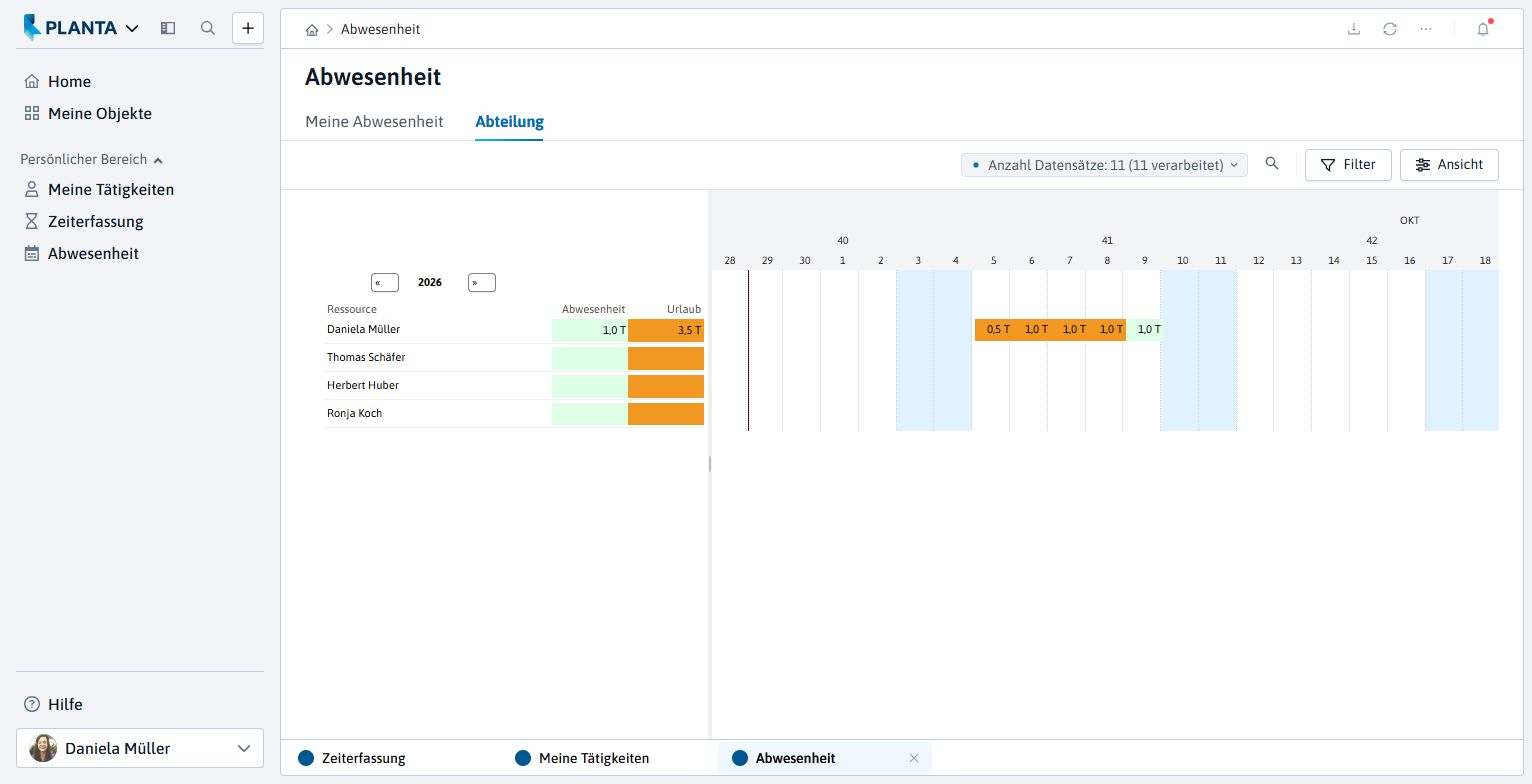Click the refresh icon in header
This screenshot has height=784, width=1532.
1390,29
